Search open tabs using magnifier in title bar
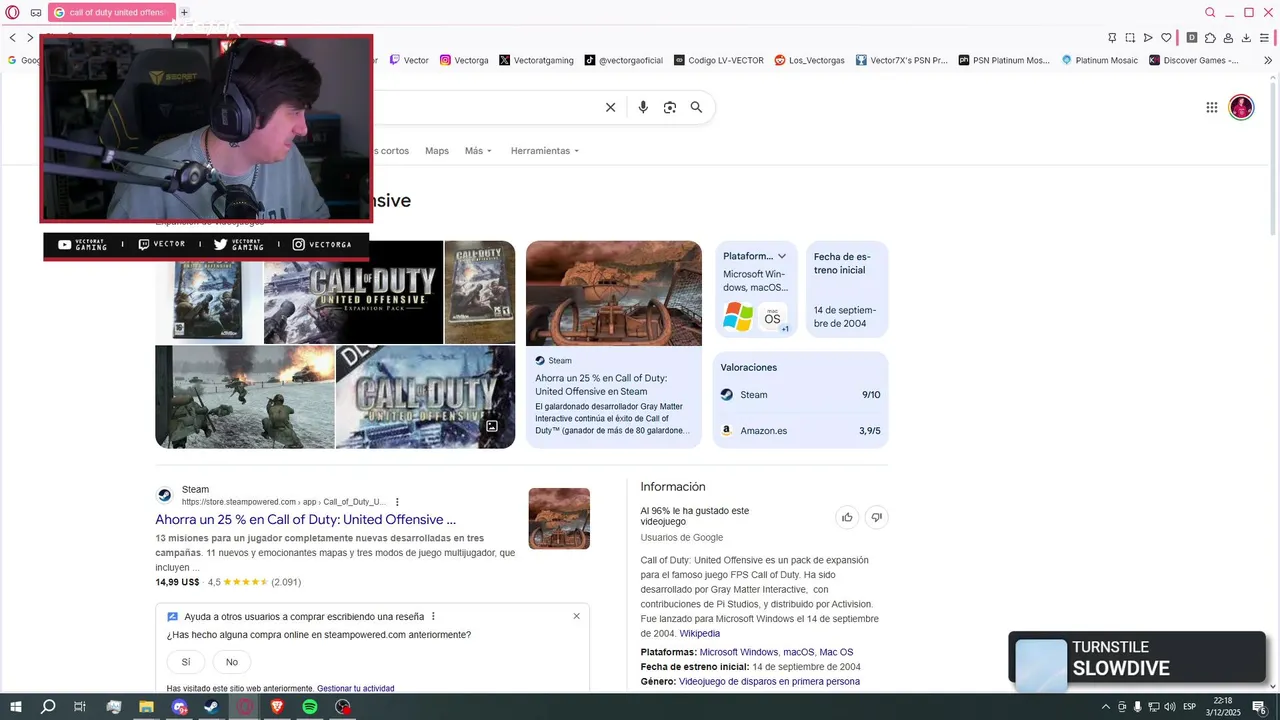The height and width of the screenshot is (720, 1280). click(1210, 13)
